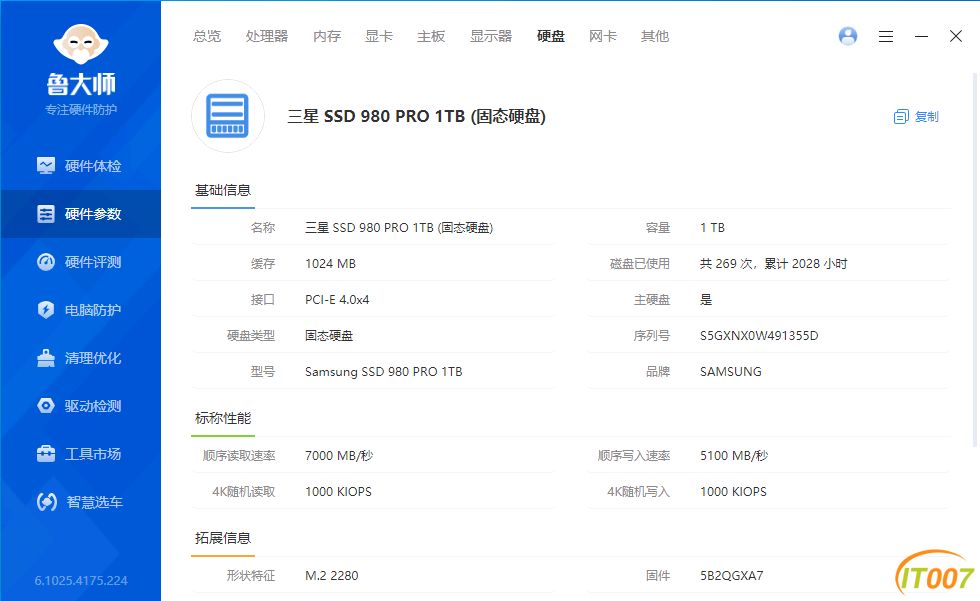Open 工具市场 text in sidebar
This screenshot has height=601, width=980.
click(x=93, y=454)
